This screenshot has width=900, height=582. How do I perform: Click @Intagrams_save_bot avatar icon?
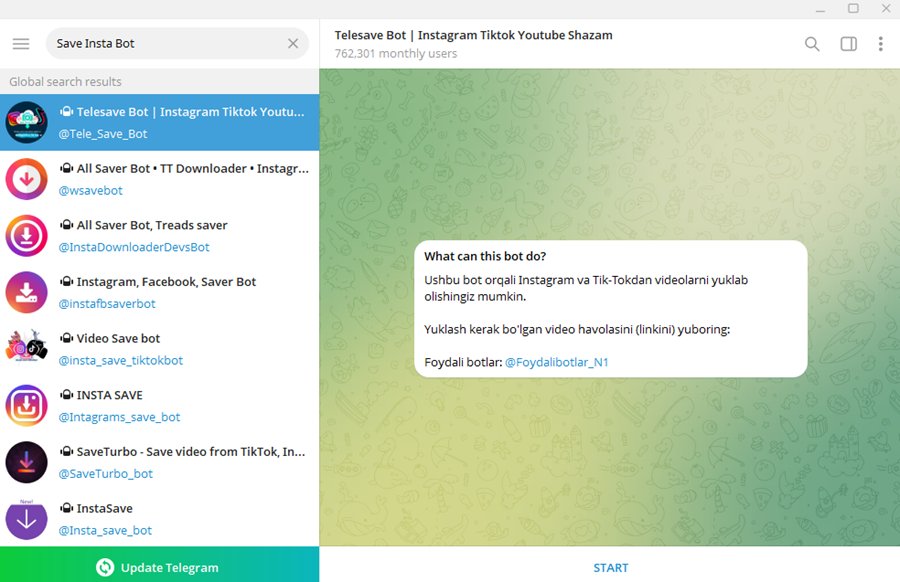coord(26,405)
